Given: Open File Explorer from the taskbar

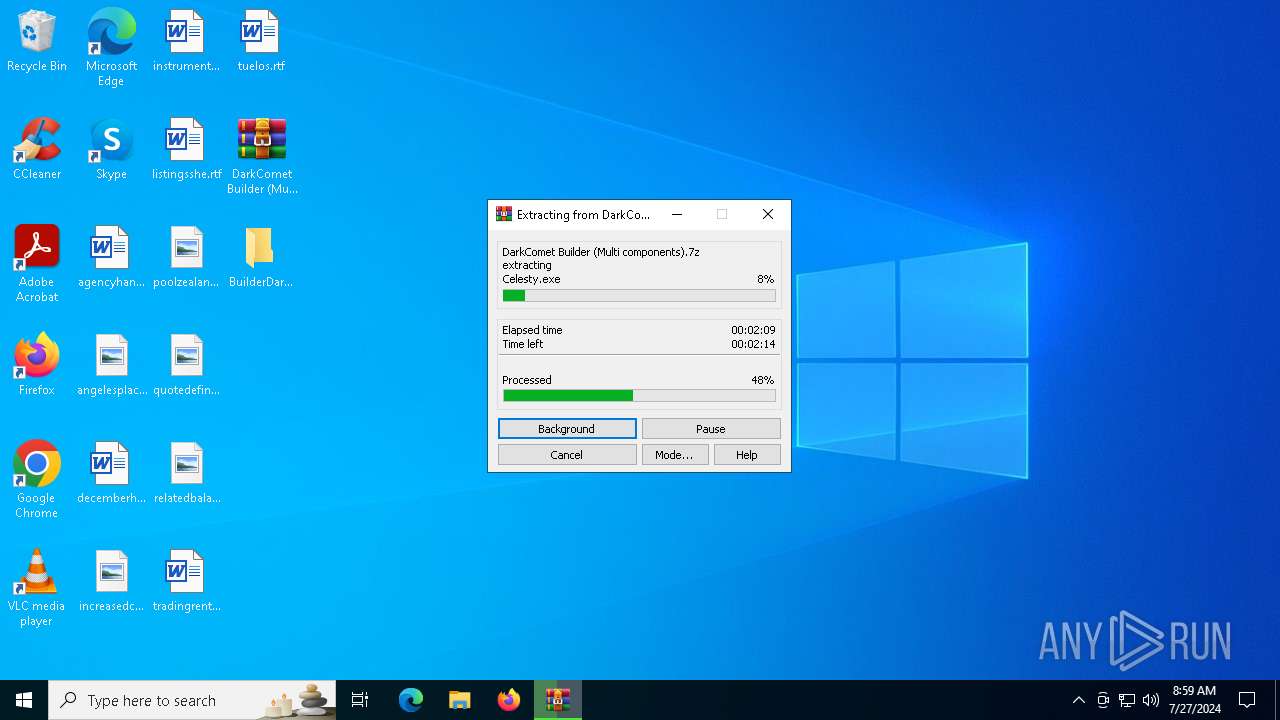Looking at the screenshot, I should [x=460, y=700].
